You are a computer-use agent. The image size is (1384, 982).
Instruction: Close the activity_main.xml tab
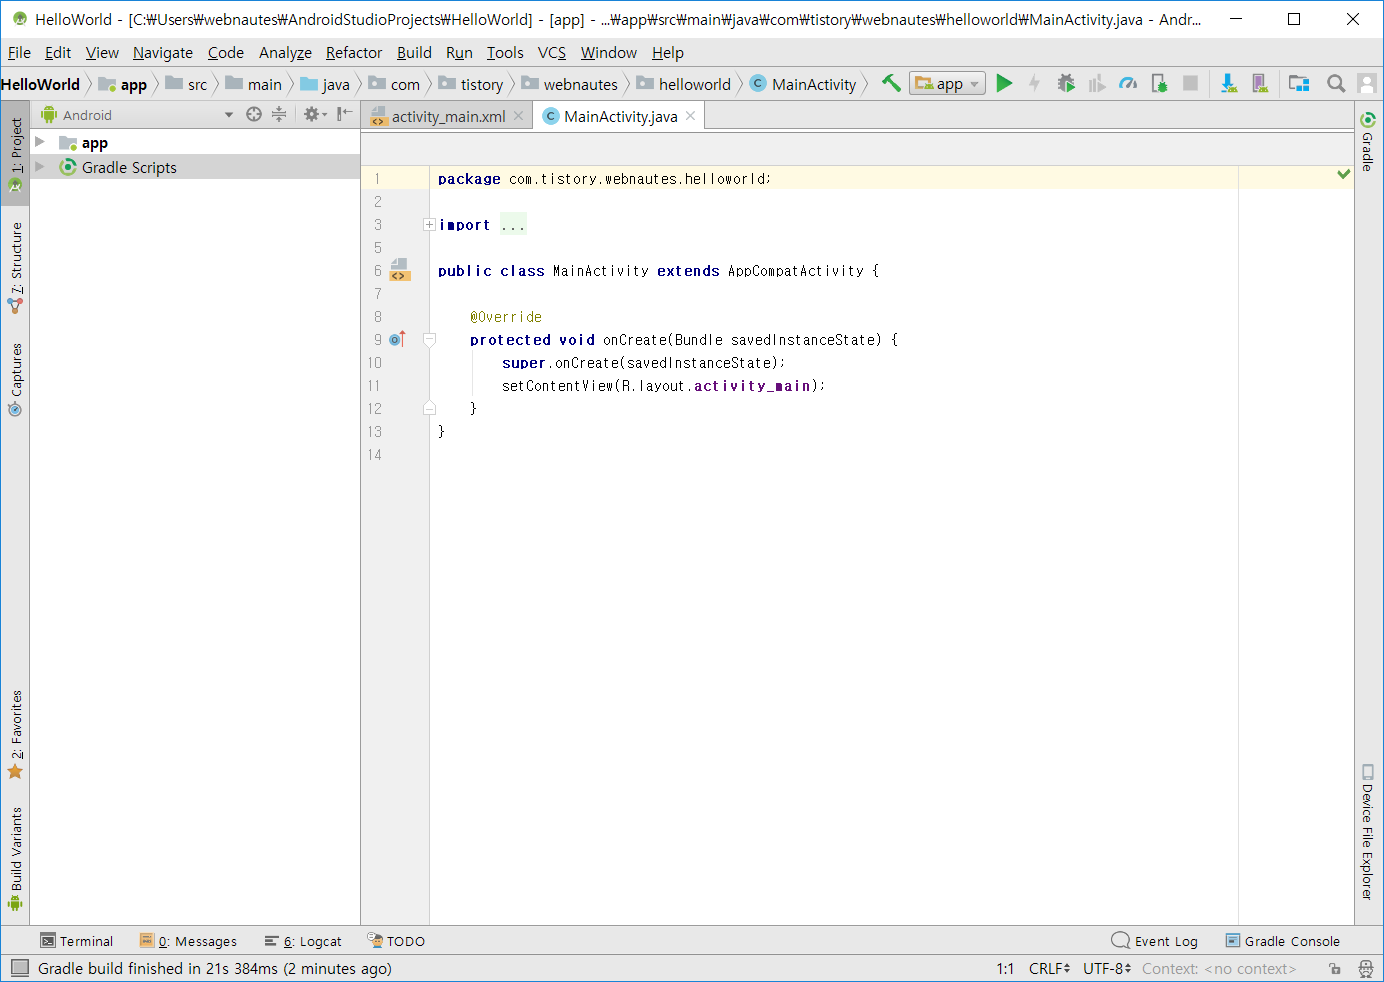(518, 116)
